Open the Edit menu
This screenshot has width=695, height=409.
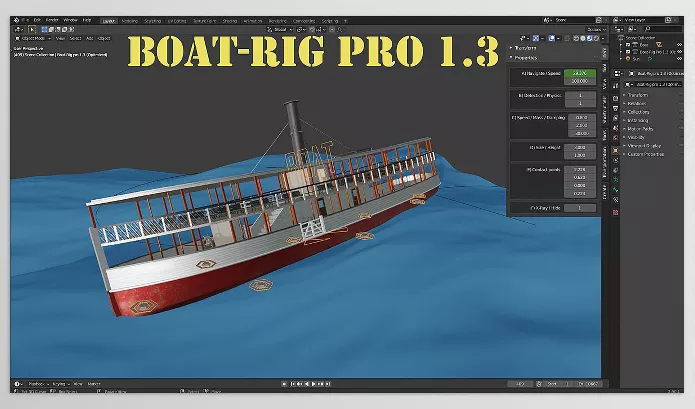(37, 20)
